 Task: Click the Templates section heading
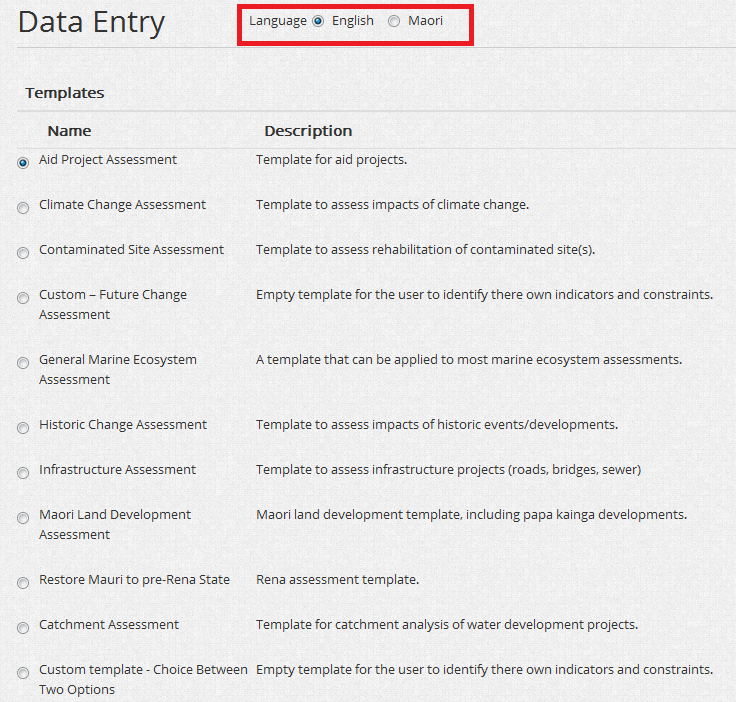(x=65, y=93)
